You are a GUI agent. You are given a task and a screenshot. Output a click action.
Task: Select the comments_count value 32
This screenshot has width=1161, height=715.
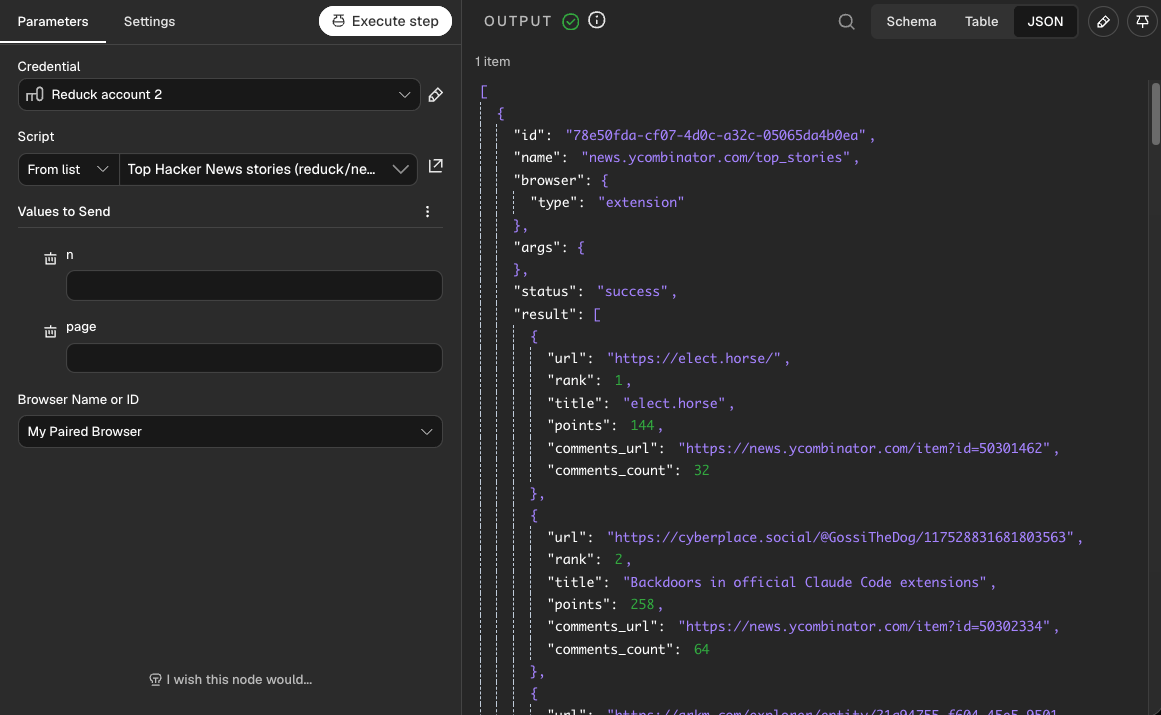coord(701,471)
